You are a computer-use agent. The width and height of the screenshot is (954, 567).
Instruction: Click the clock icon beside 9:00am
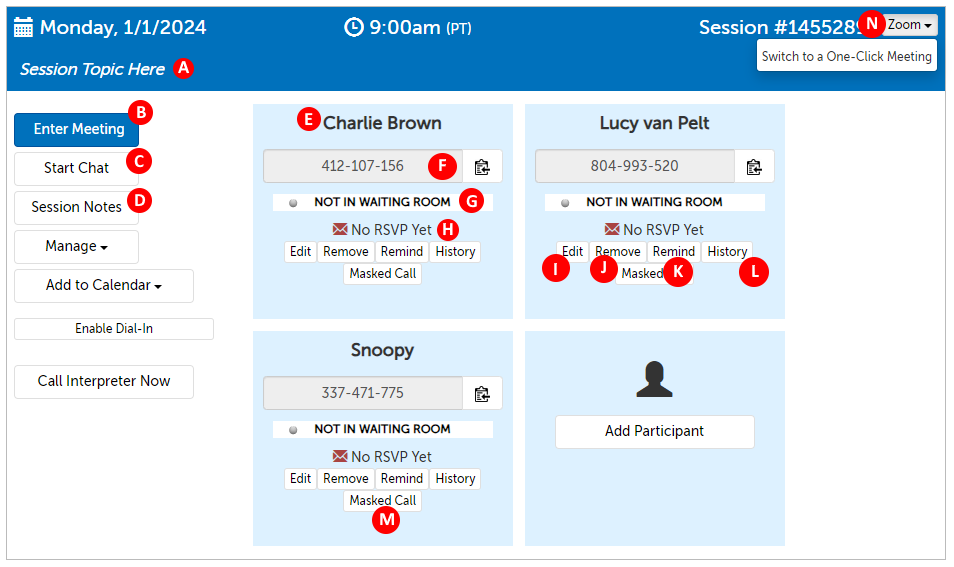(353, 28)
